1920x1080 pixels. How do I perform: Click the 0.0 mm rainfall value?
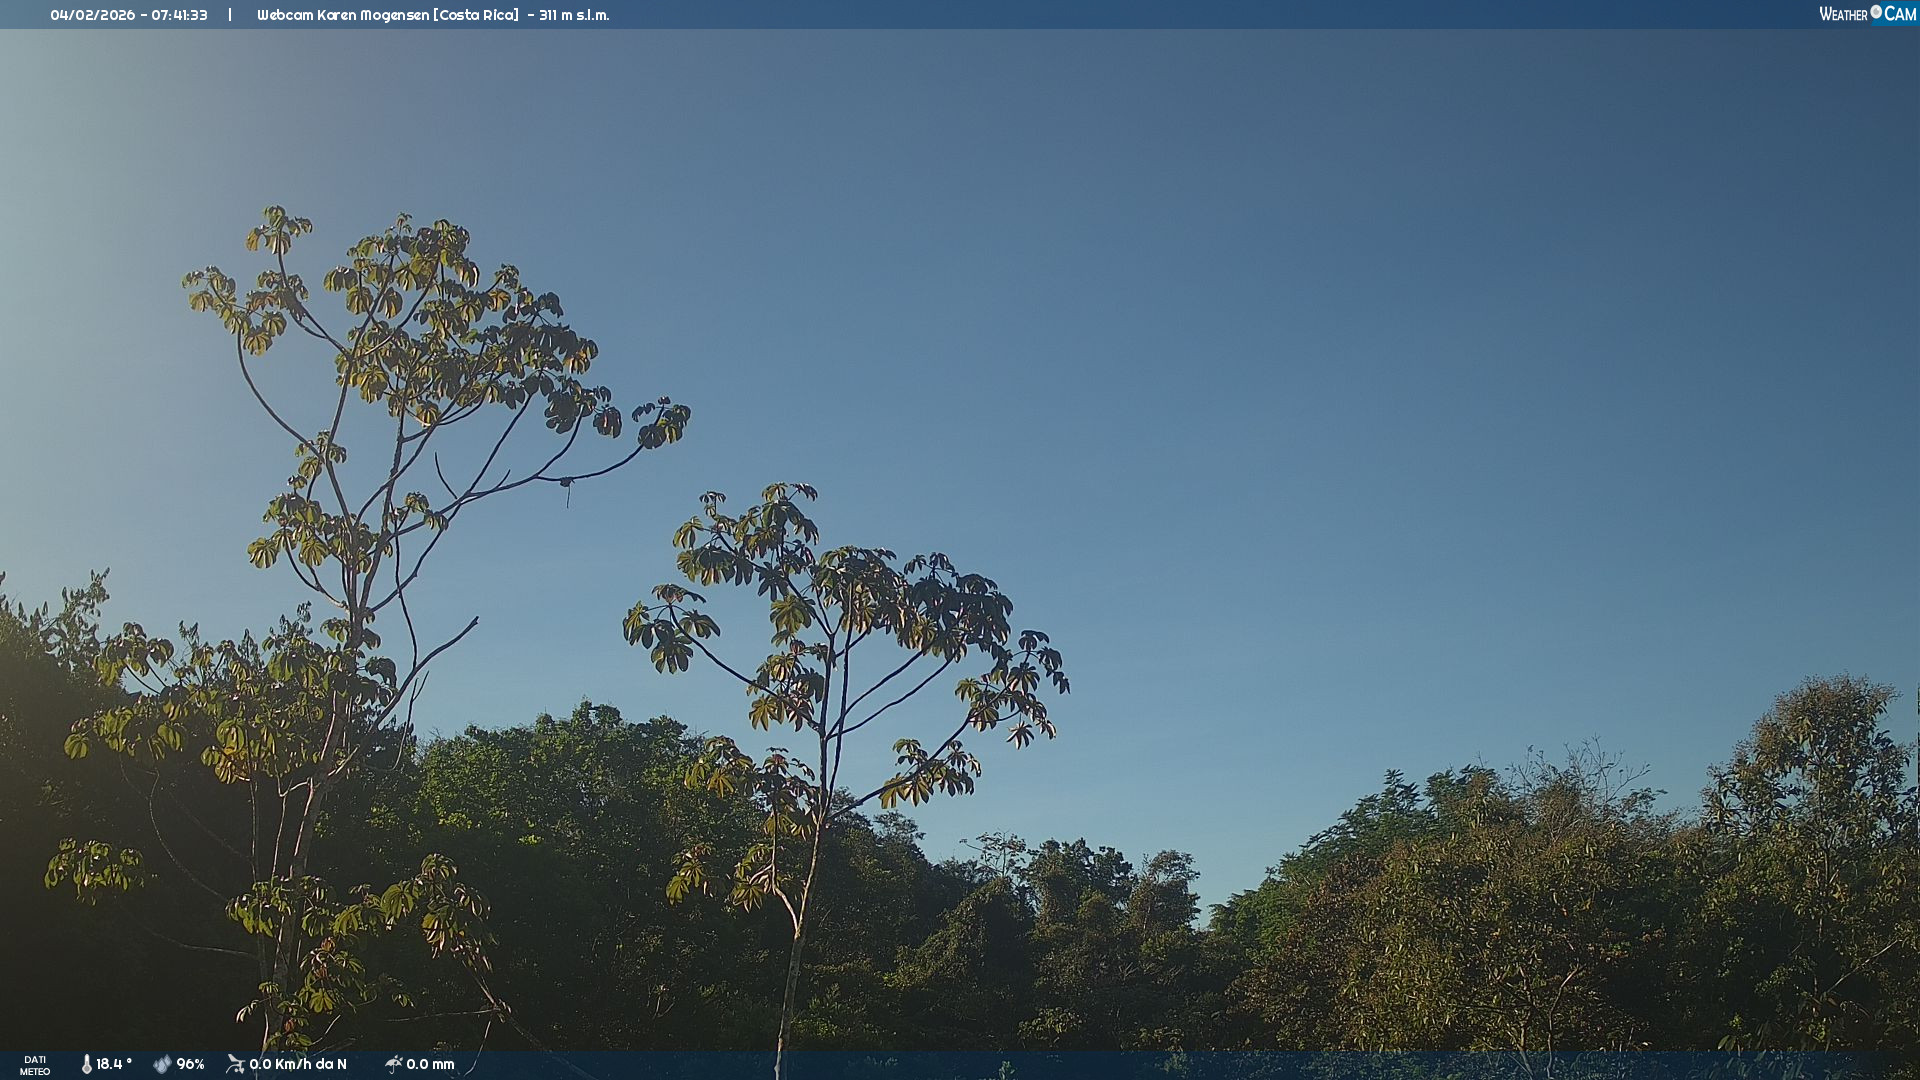(x=430, y=1064)
